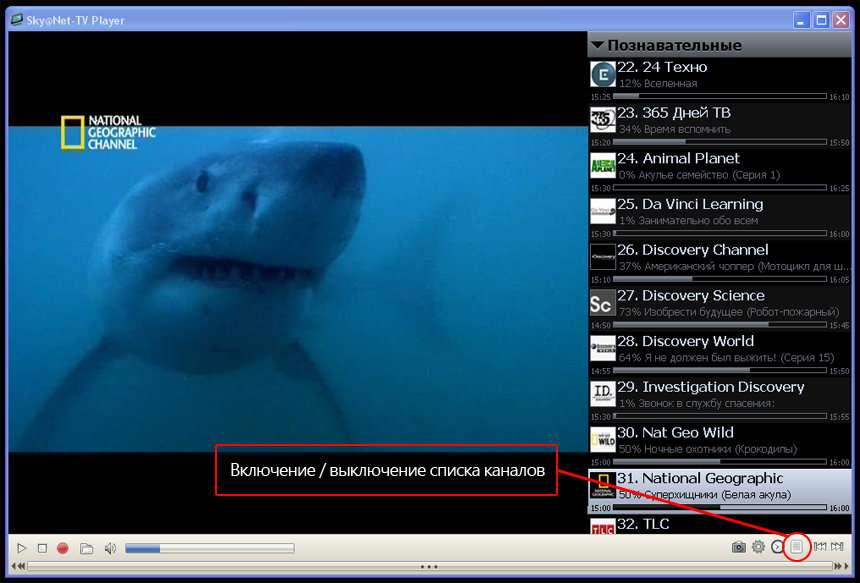This screenshot has height=583, width=860.
Task: Click program "50% Суперхищники (Белая акула)"
Action: 705,495
